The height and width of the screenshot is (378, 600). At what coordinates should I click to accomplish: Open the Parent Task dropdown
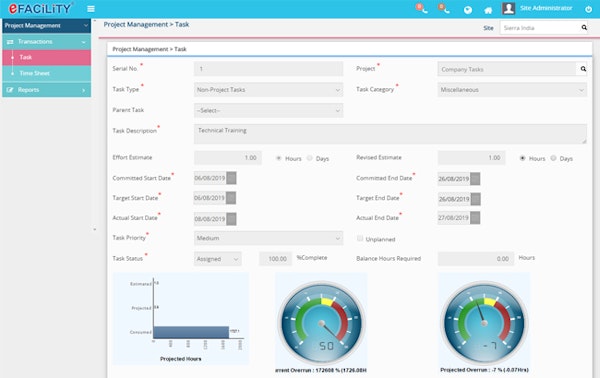[269, 111]
